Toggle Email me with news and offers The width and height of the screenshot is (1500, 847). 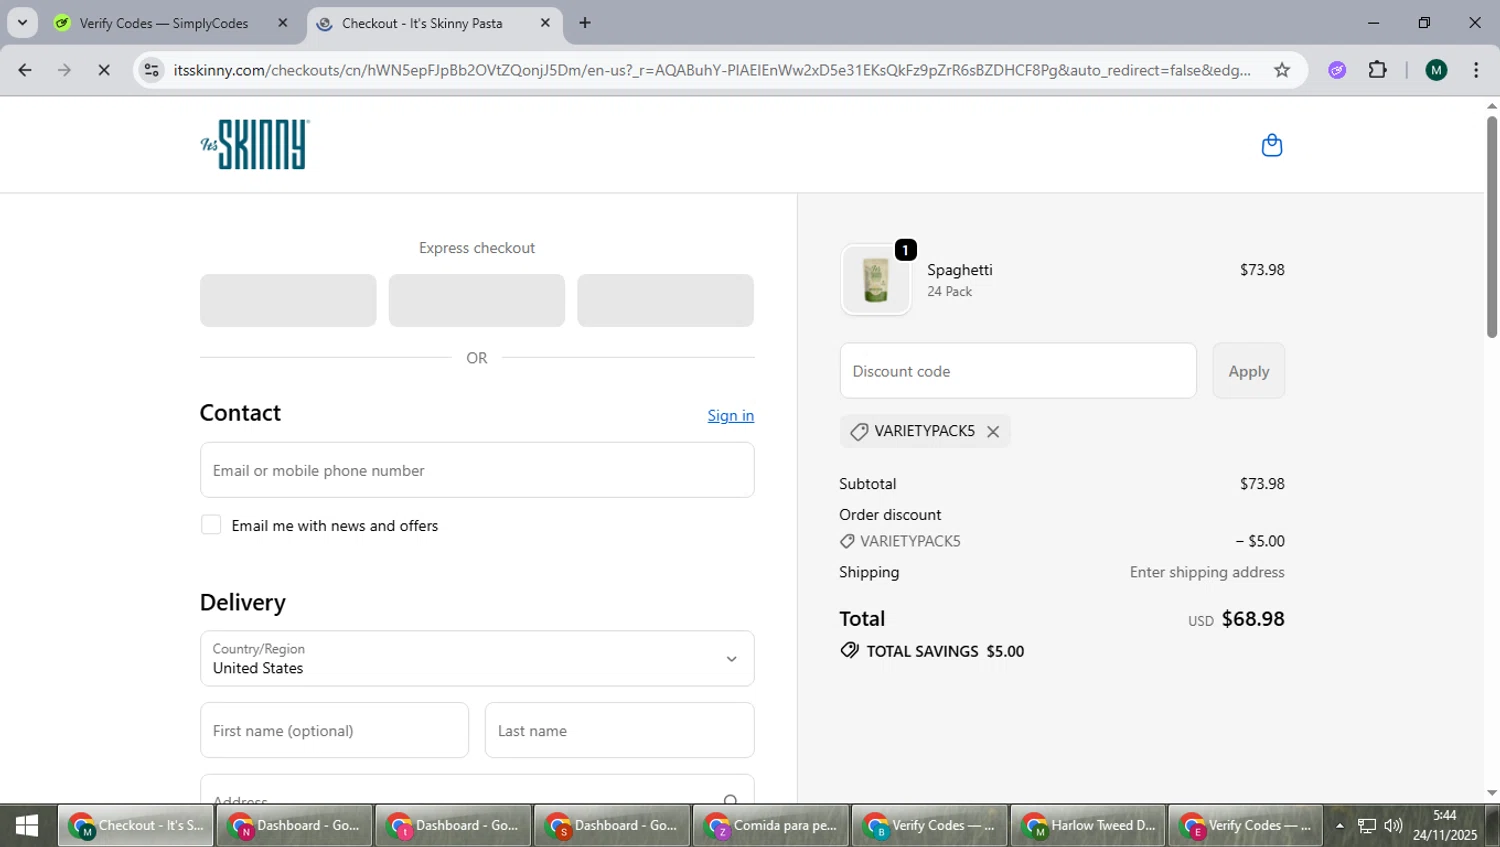pos(211,525)
